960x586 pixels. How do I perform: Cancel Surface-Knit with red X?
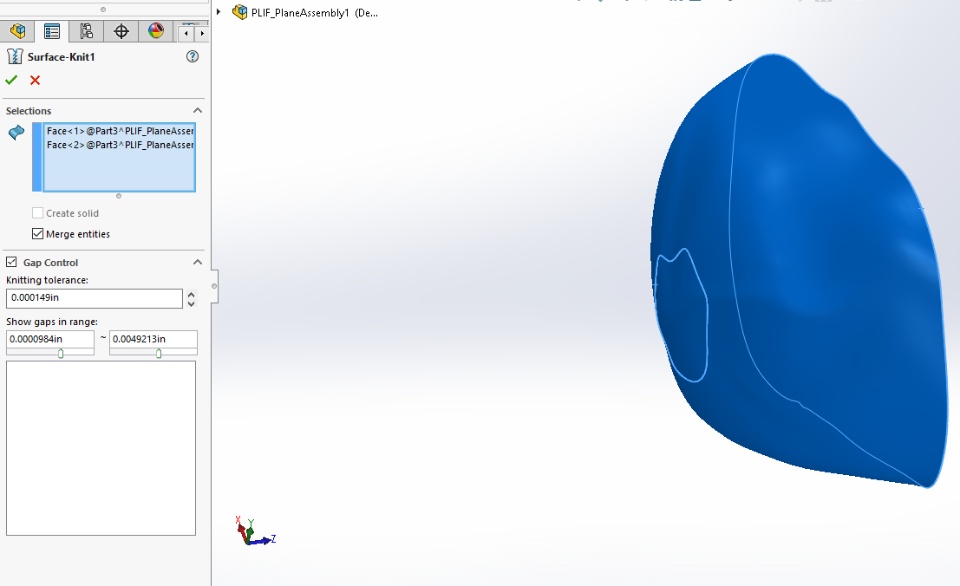[x=35, y=80]
